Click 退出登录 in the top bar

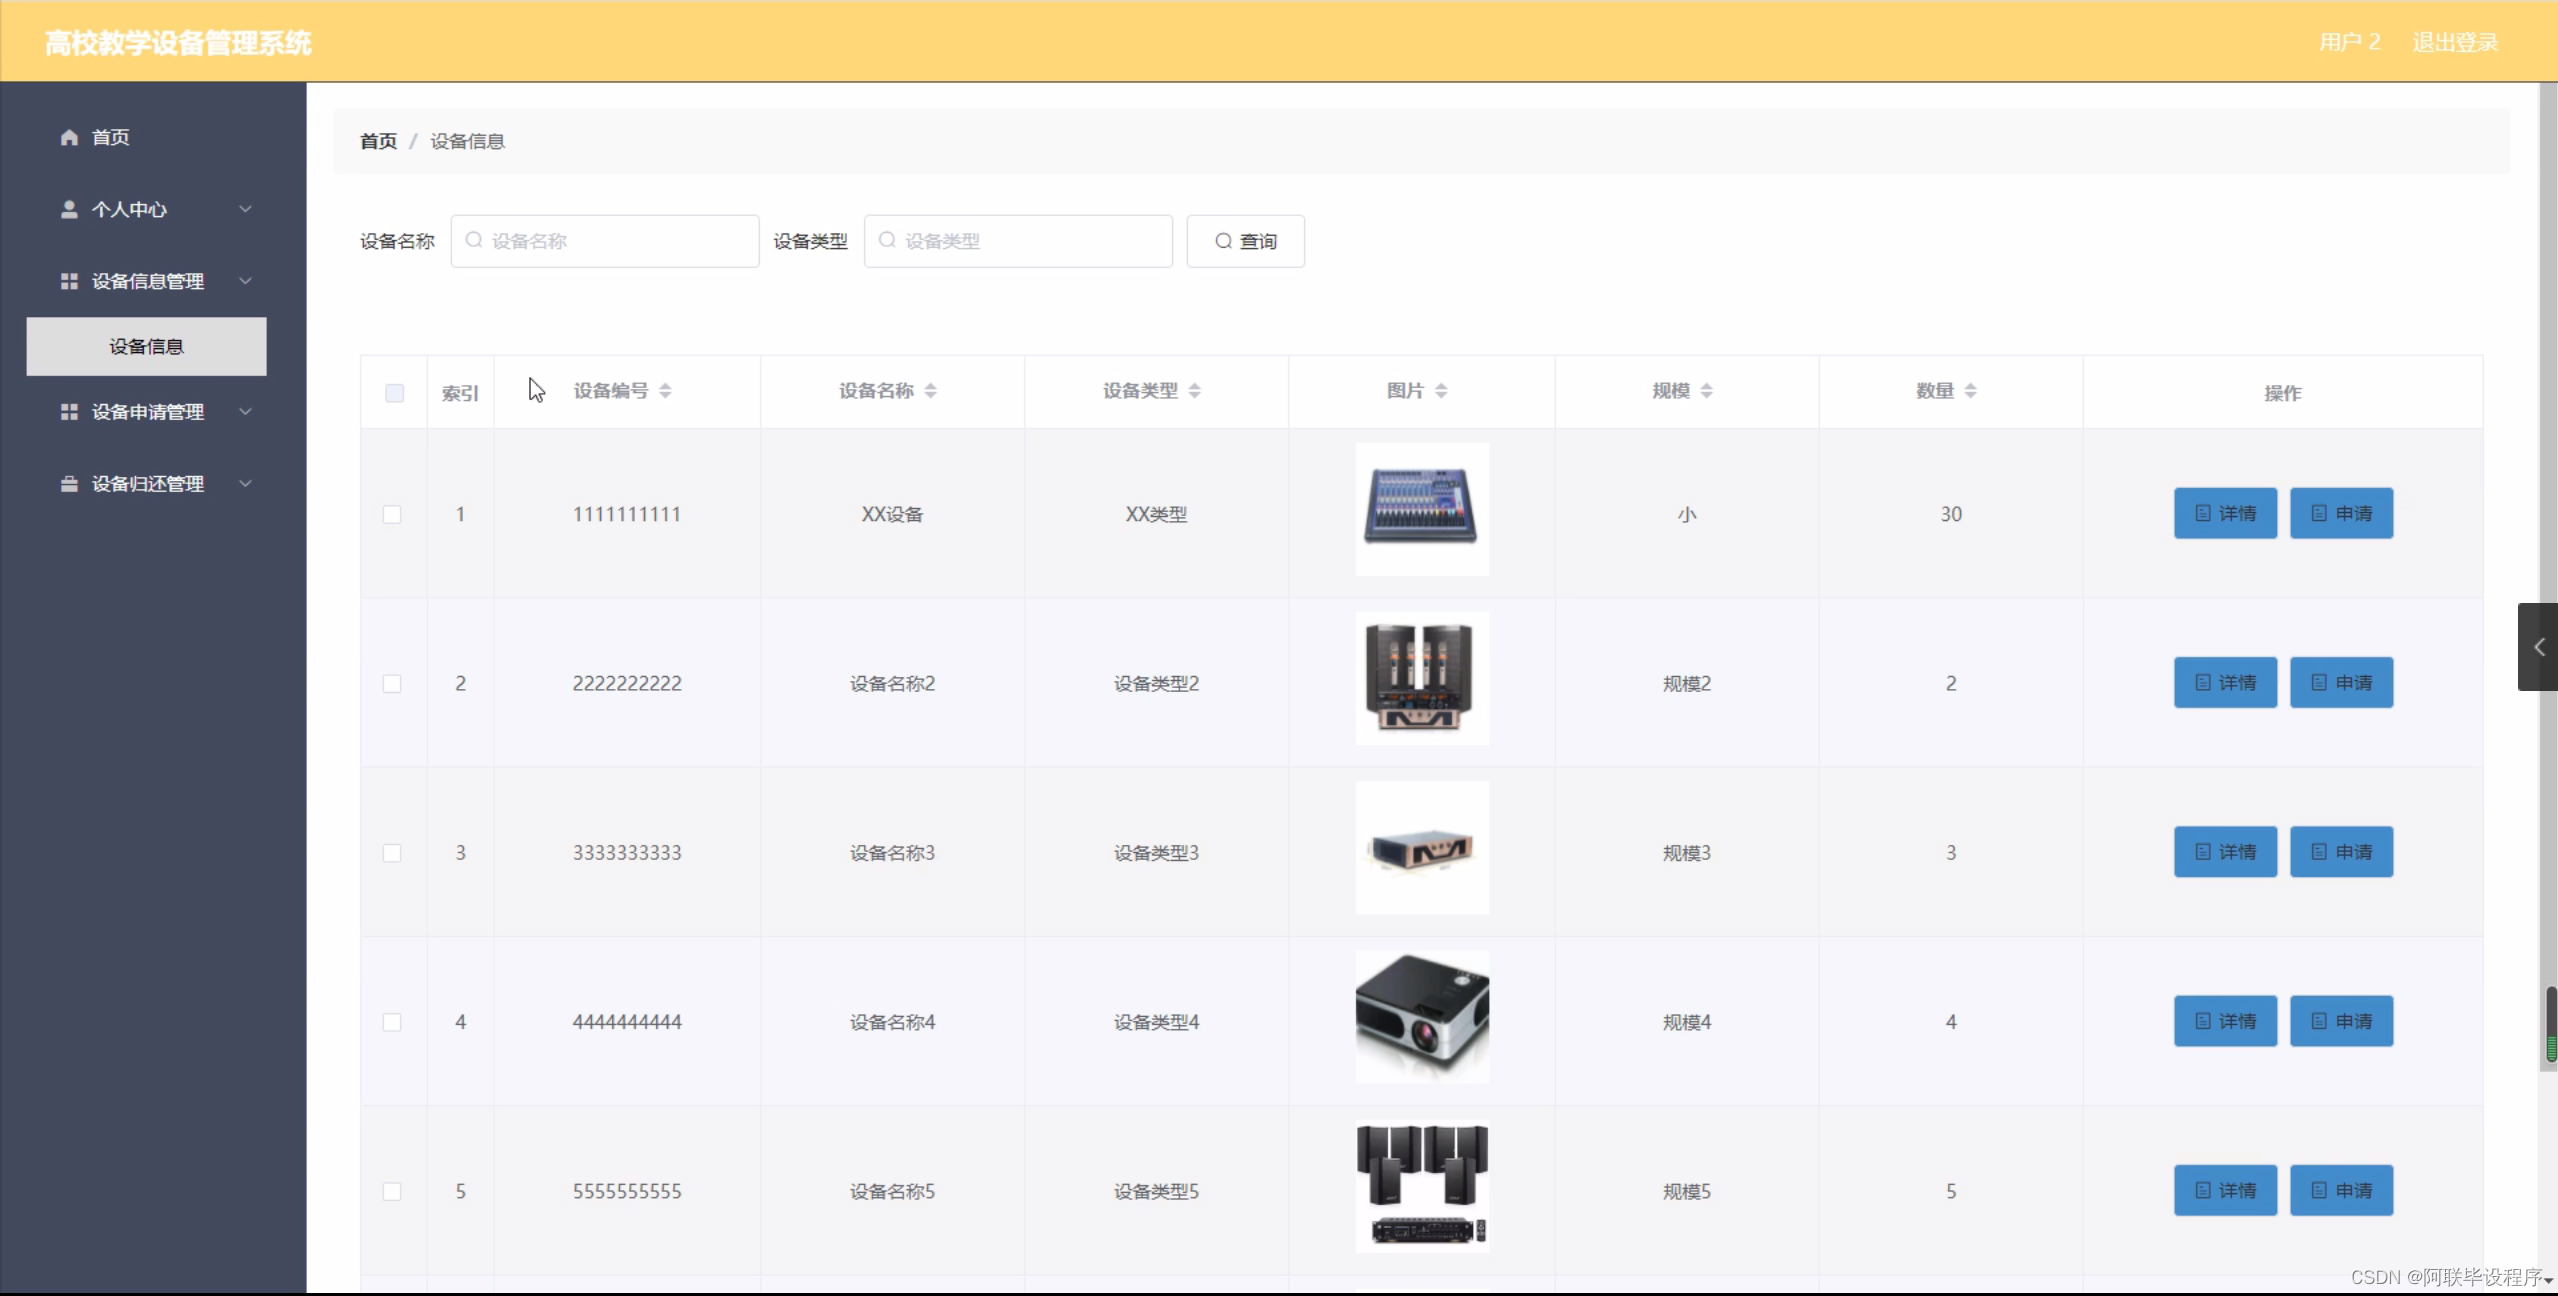(2454, 41)
